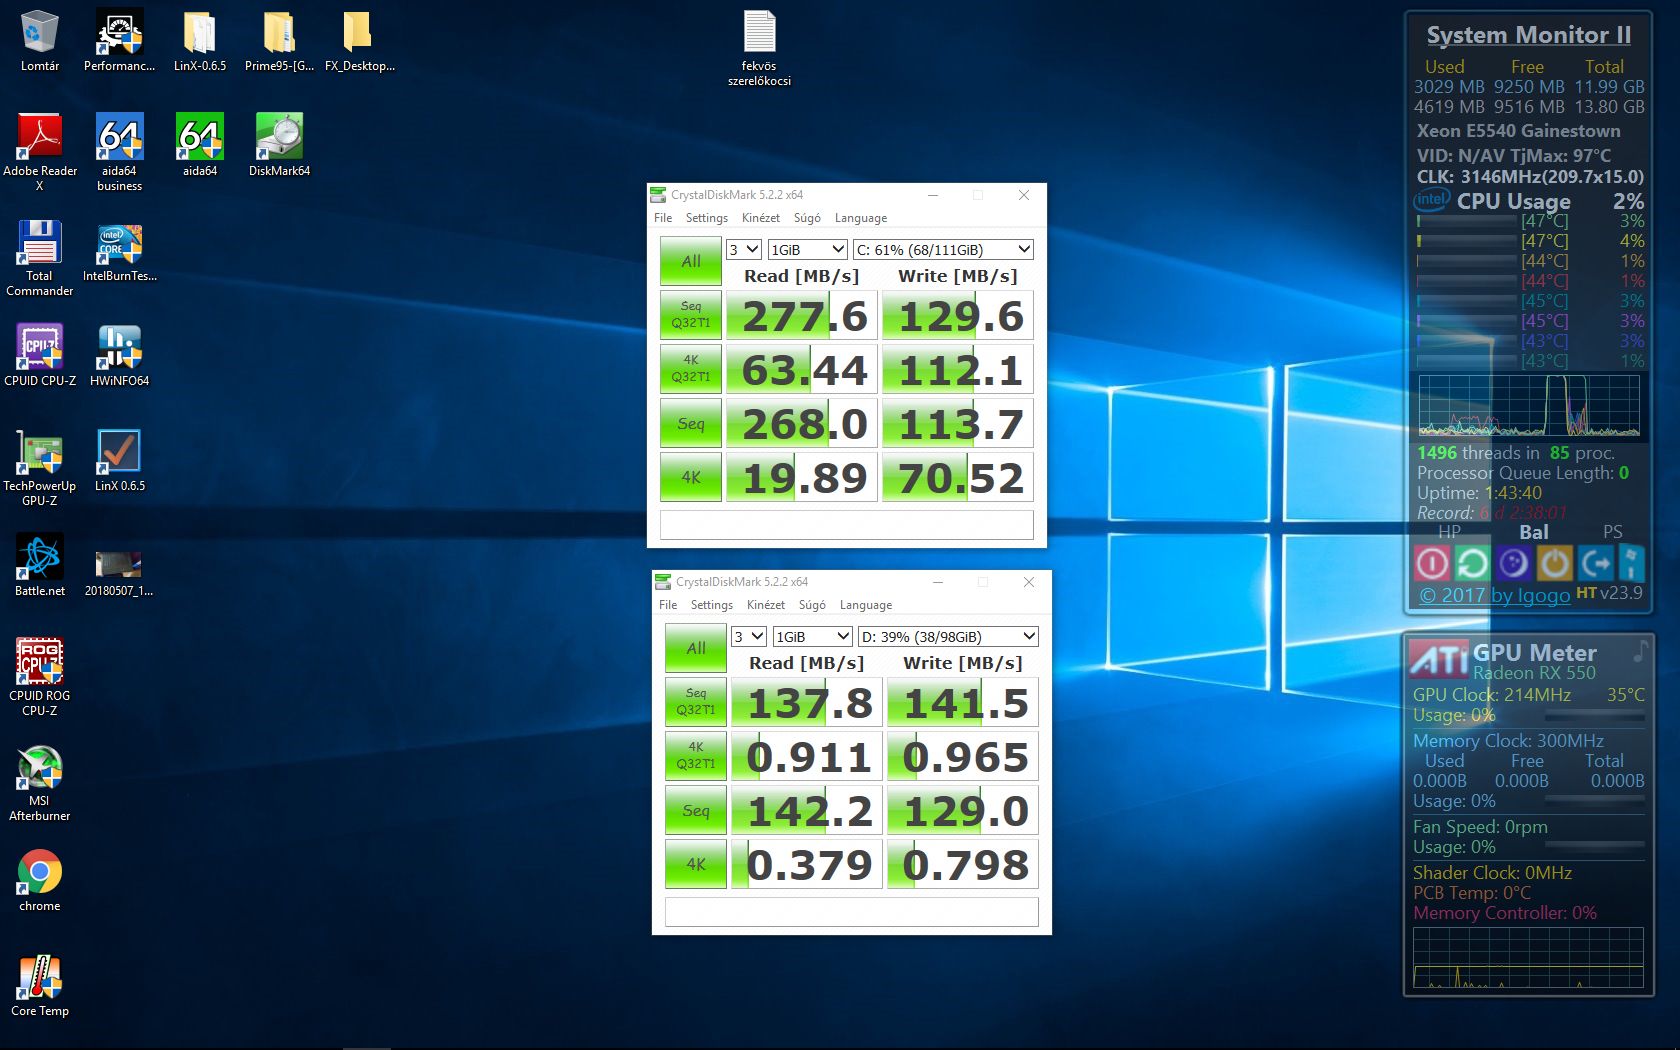The height and width of the screenshot is (1050, 1680).
Task: Select PS power plan in System Monitor
Action: 1613,532
